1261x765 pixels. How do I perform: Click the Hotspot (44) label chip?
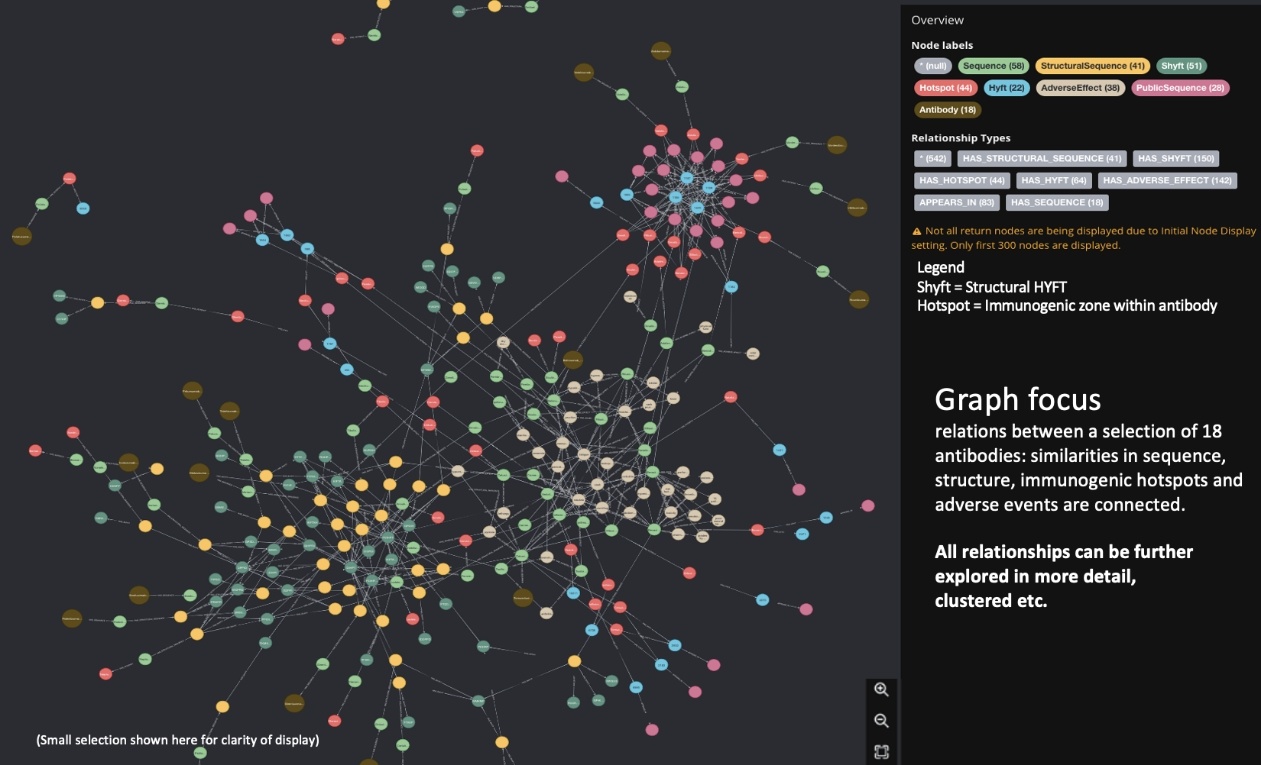click(x=944, y=88)
